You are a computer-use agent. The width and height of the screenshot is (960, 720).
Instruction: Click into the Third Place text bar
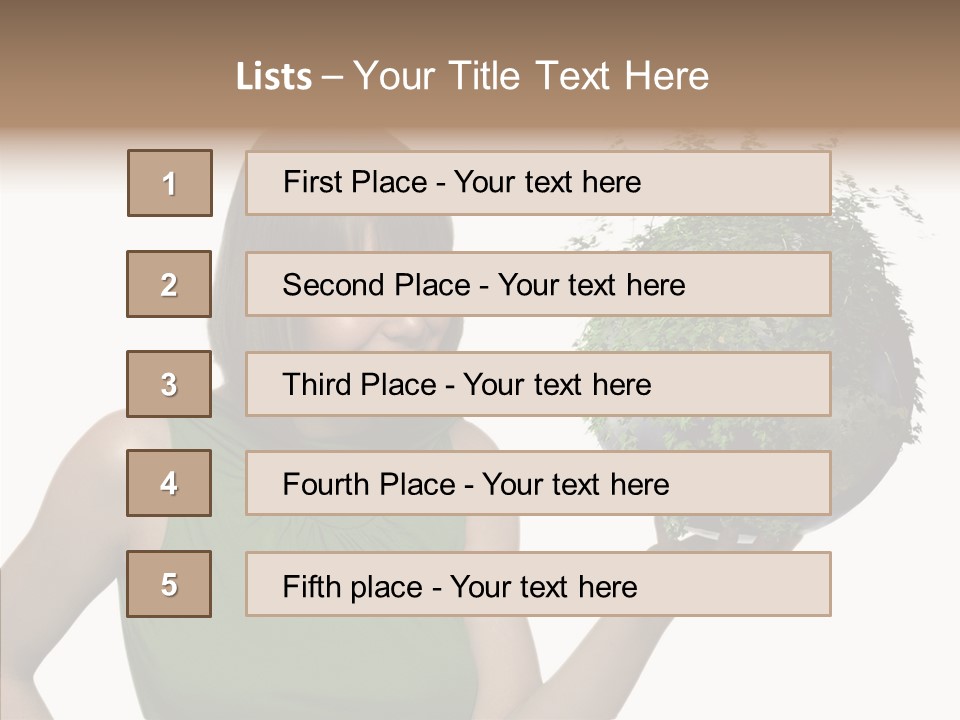point(538,384)
